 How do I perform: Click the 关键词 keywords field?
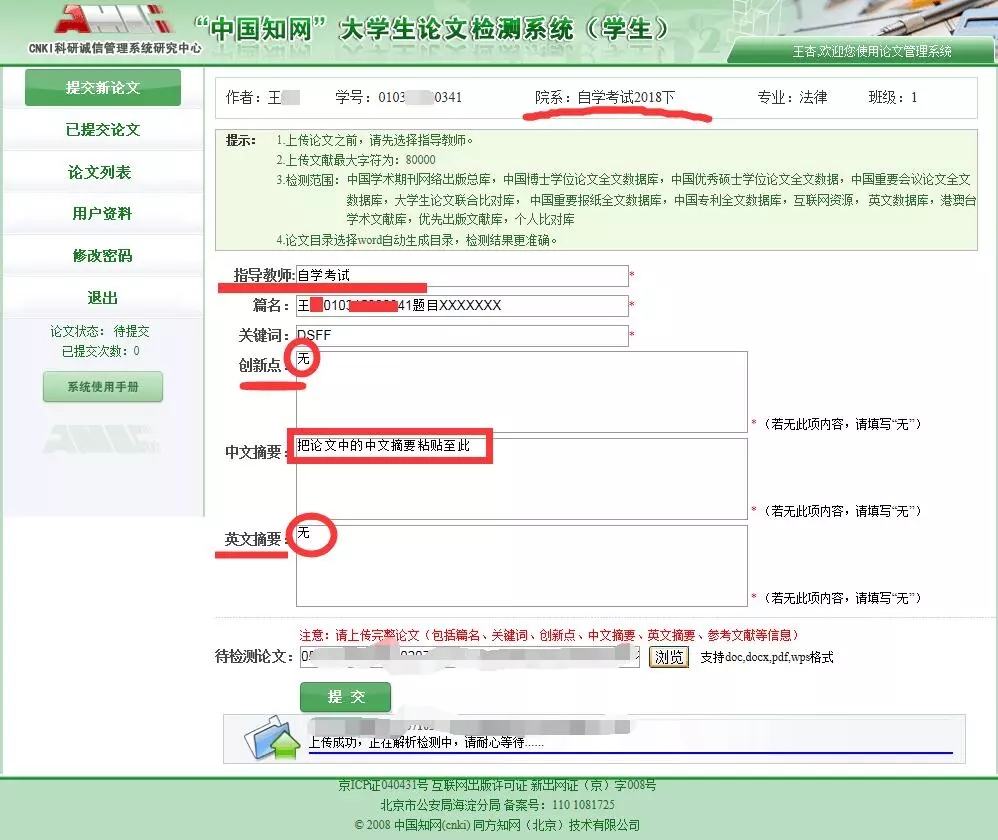(x=462, y=336)
